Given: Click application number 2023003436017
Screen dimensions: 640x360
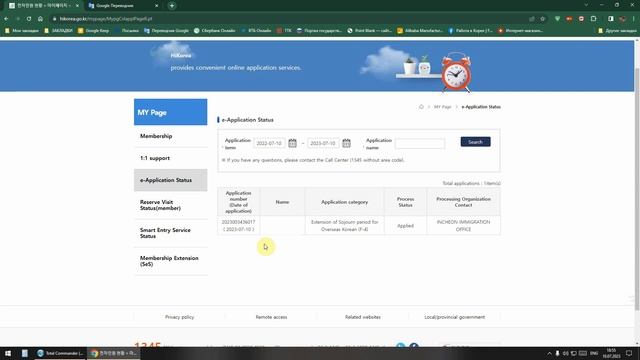Looking at the screenshot, I should (x=238, y=222).
